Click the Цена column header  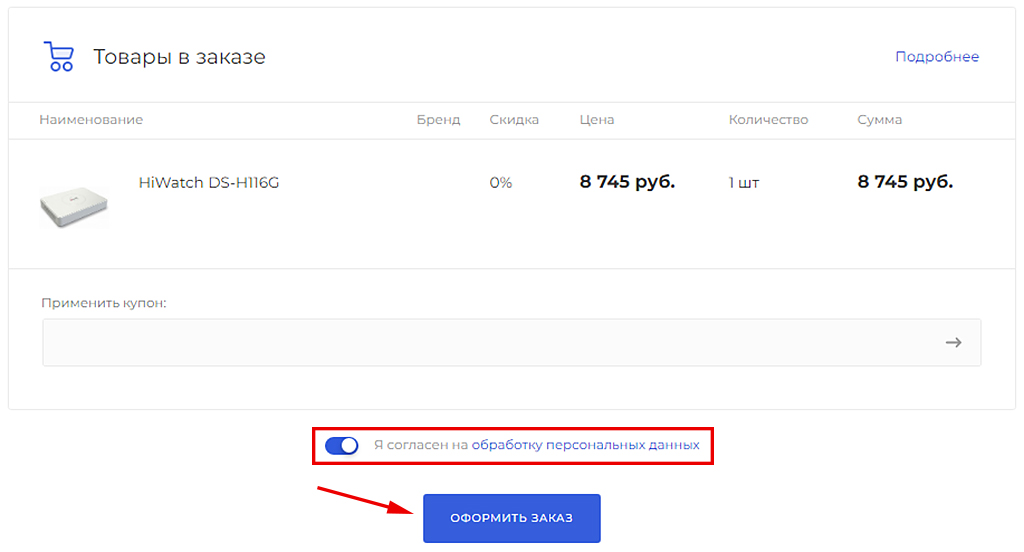point(597,120)
